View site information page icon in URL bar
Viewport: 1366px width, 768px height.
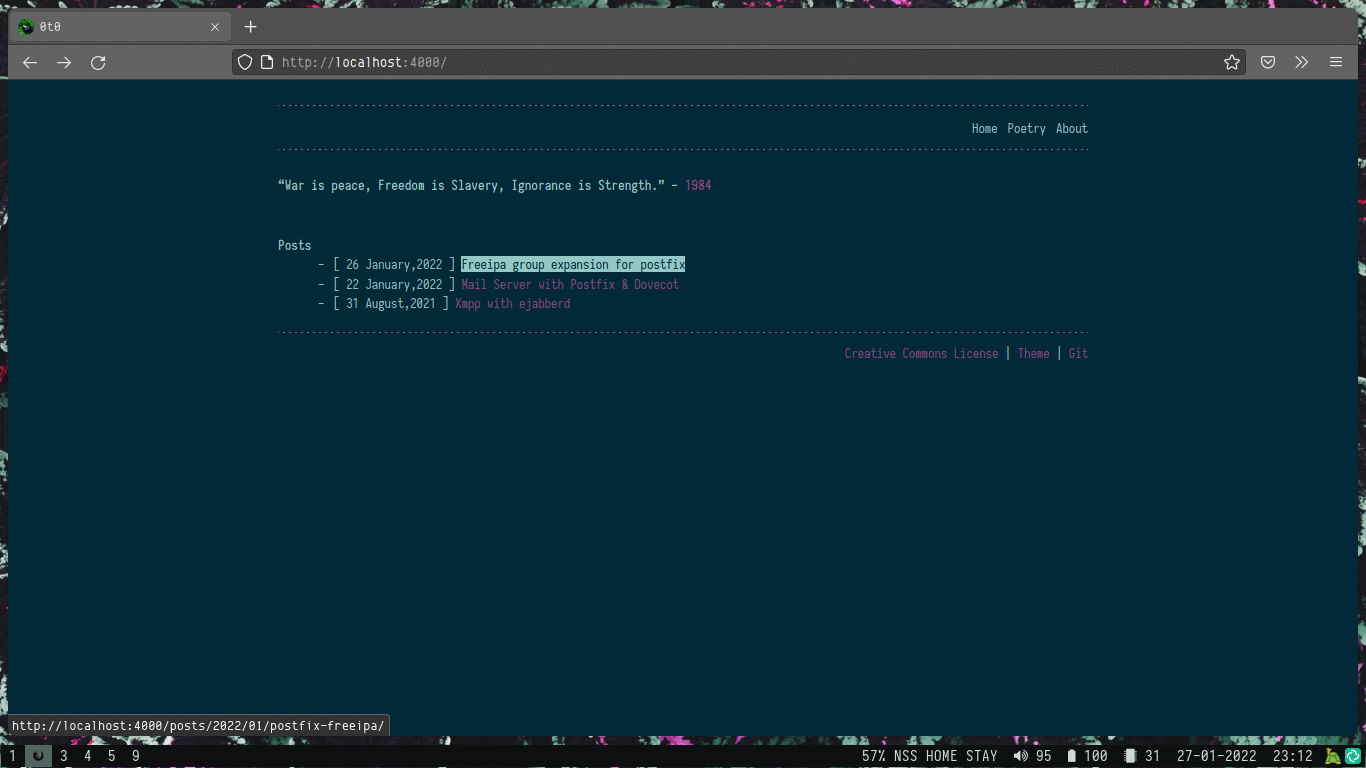point(267,62)
